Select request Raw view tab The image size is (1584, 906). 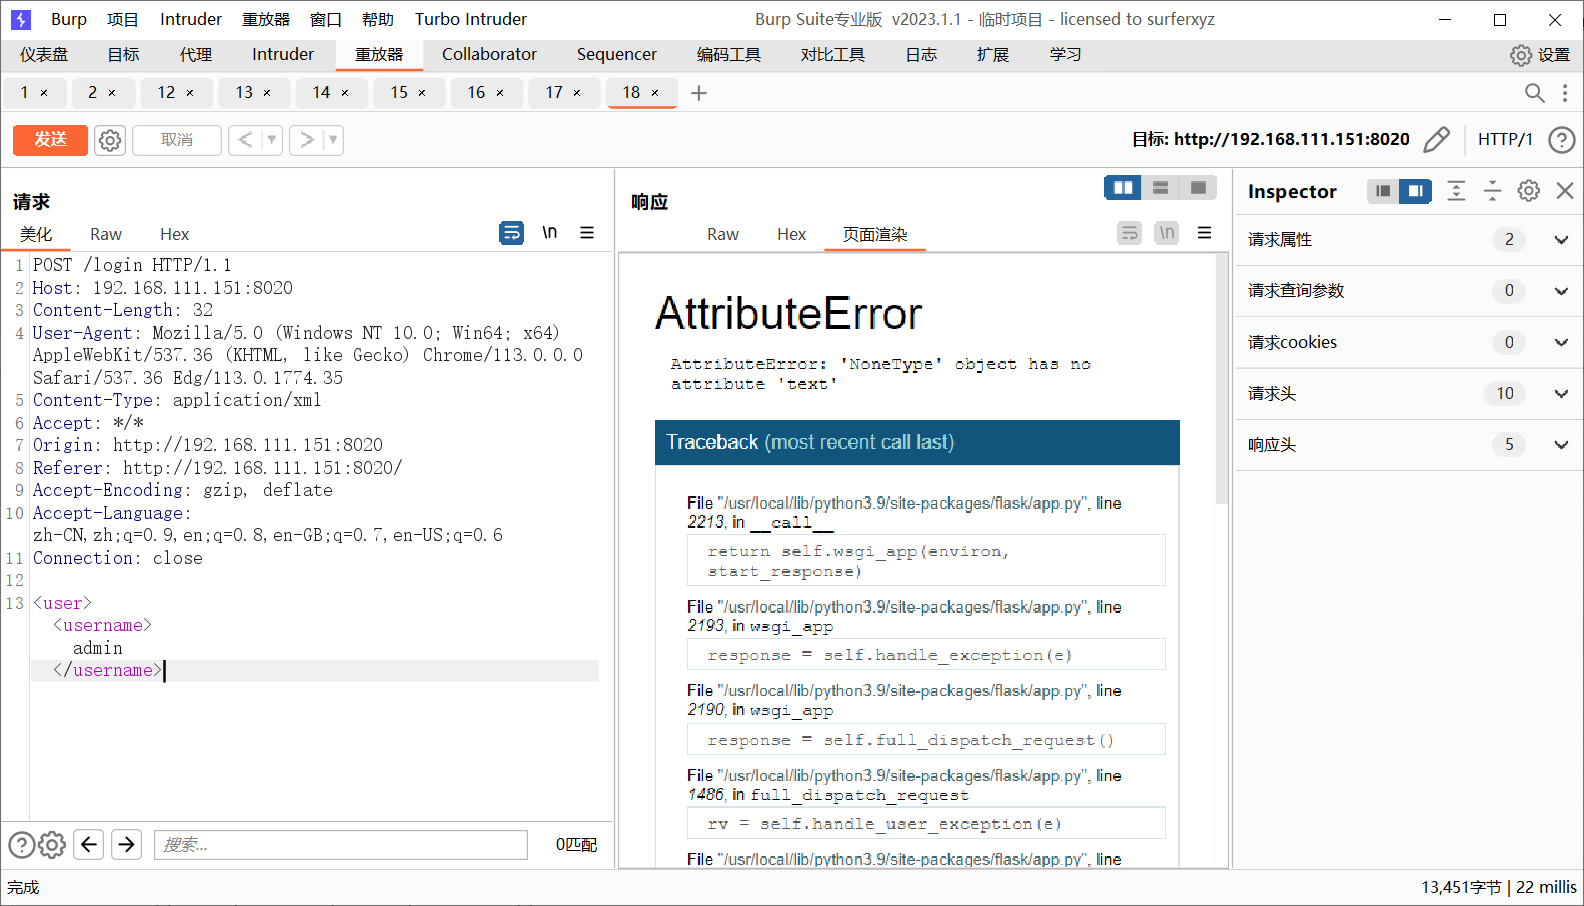[x=106, y=234]
